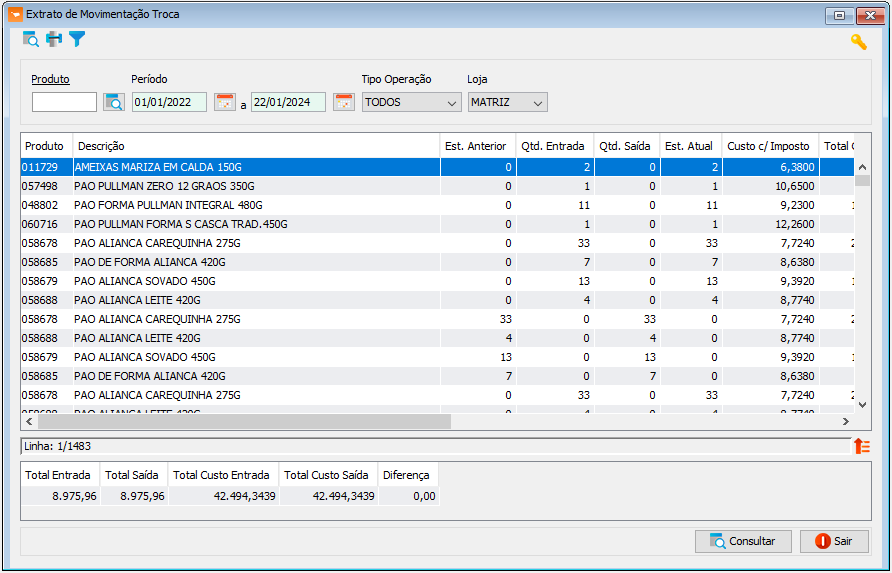Click the orange sort-order icon beside Linha bar
892x573 pixels.
click(862, 446)
